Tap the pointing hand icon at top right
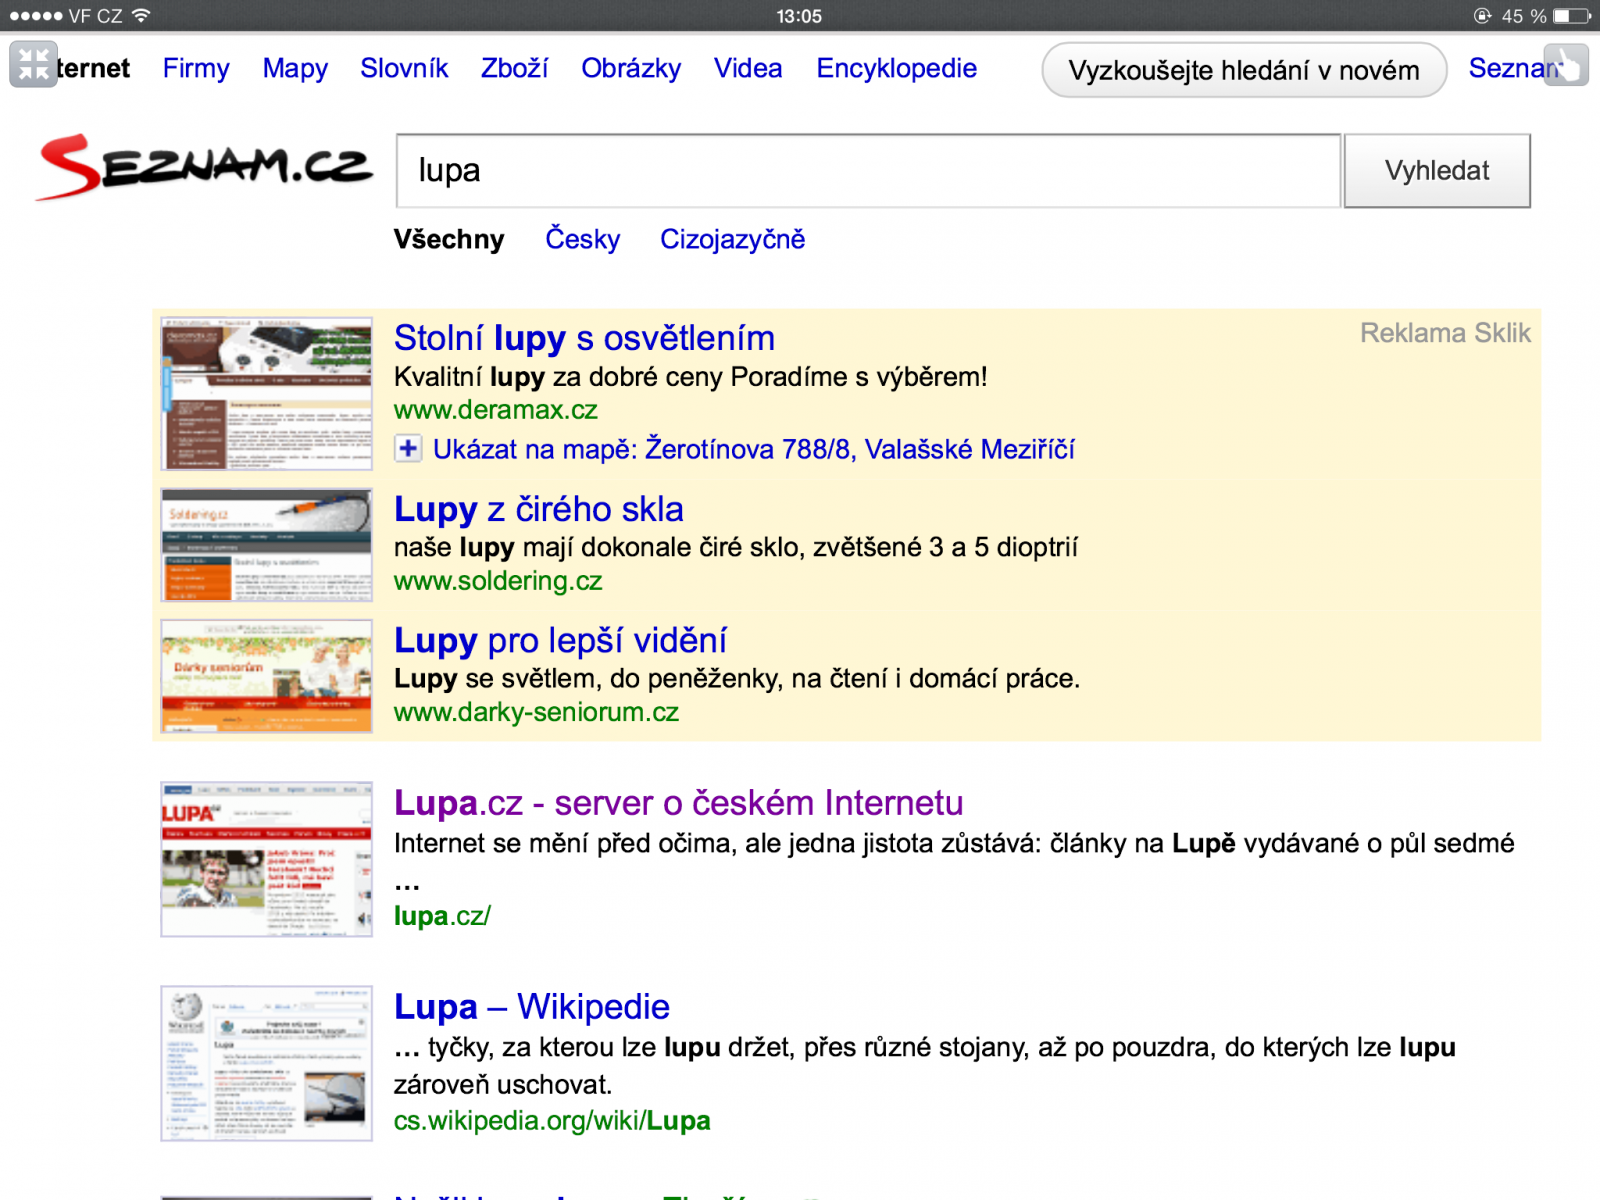 1566,66
